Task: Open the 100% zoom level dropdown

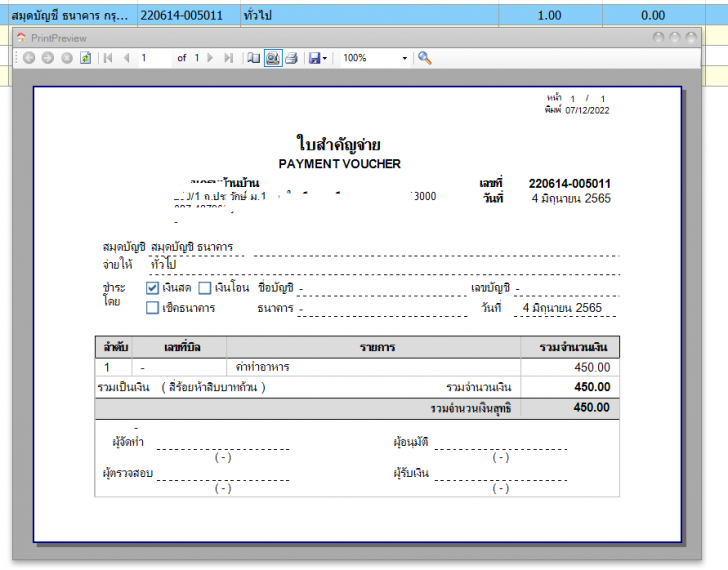Action: pos(405,58)
